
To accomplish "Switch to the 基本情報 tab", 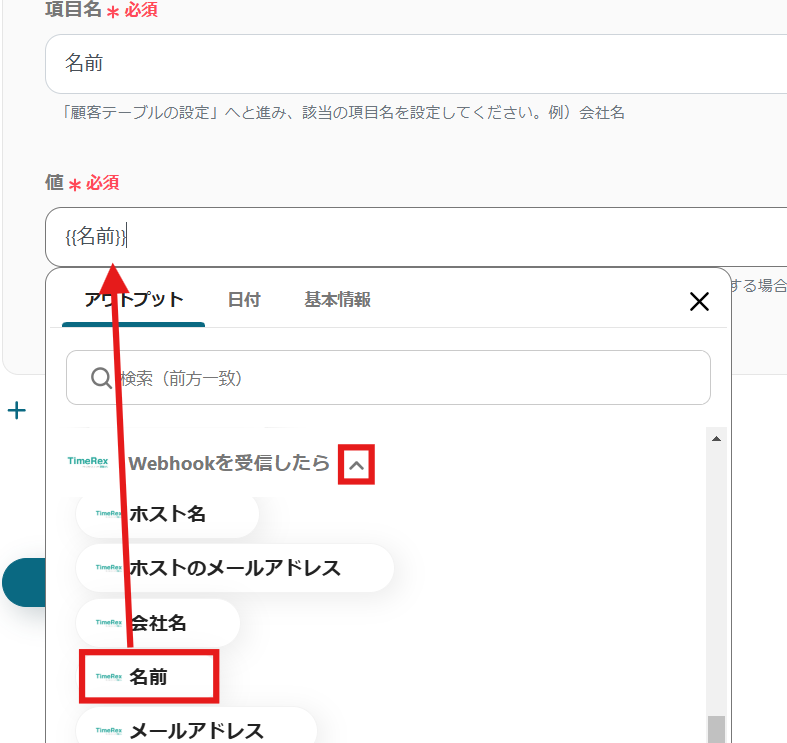I will point(337,300).
